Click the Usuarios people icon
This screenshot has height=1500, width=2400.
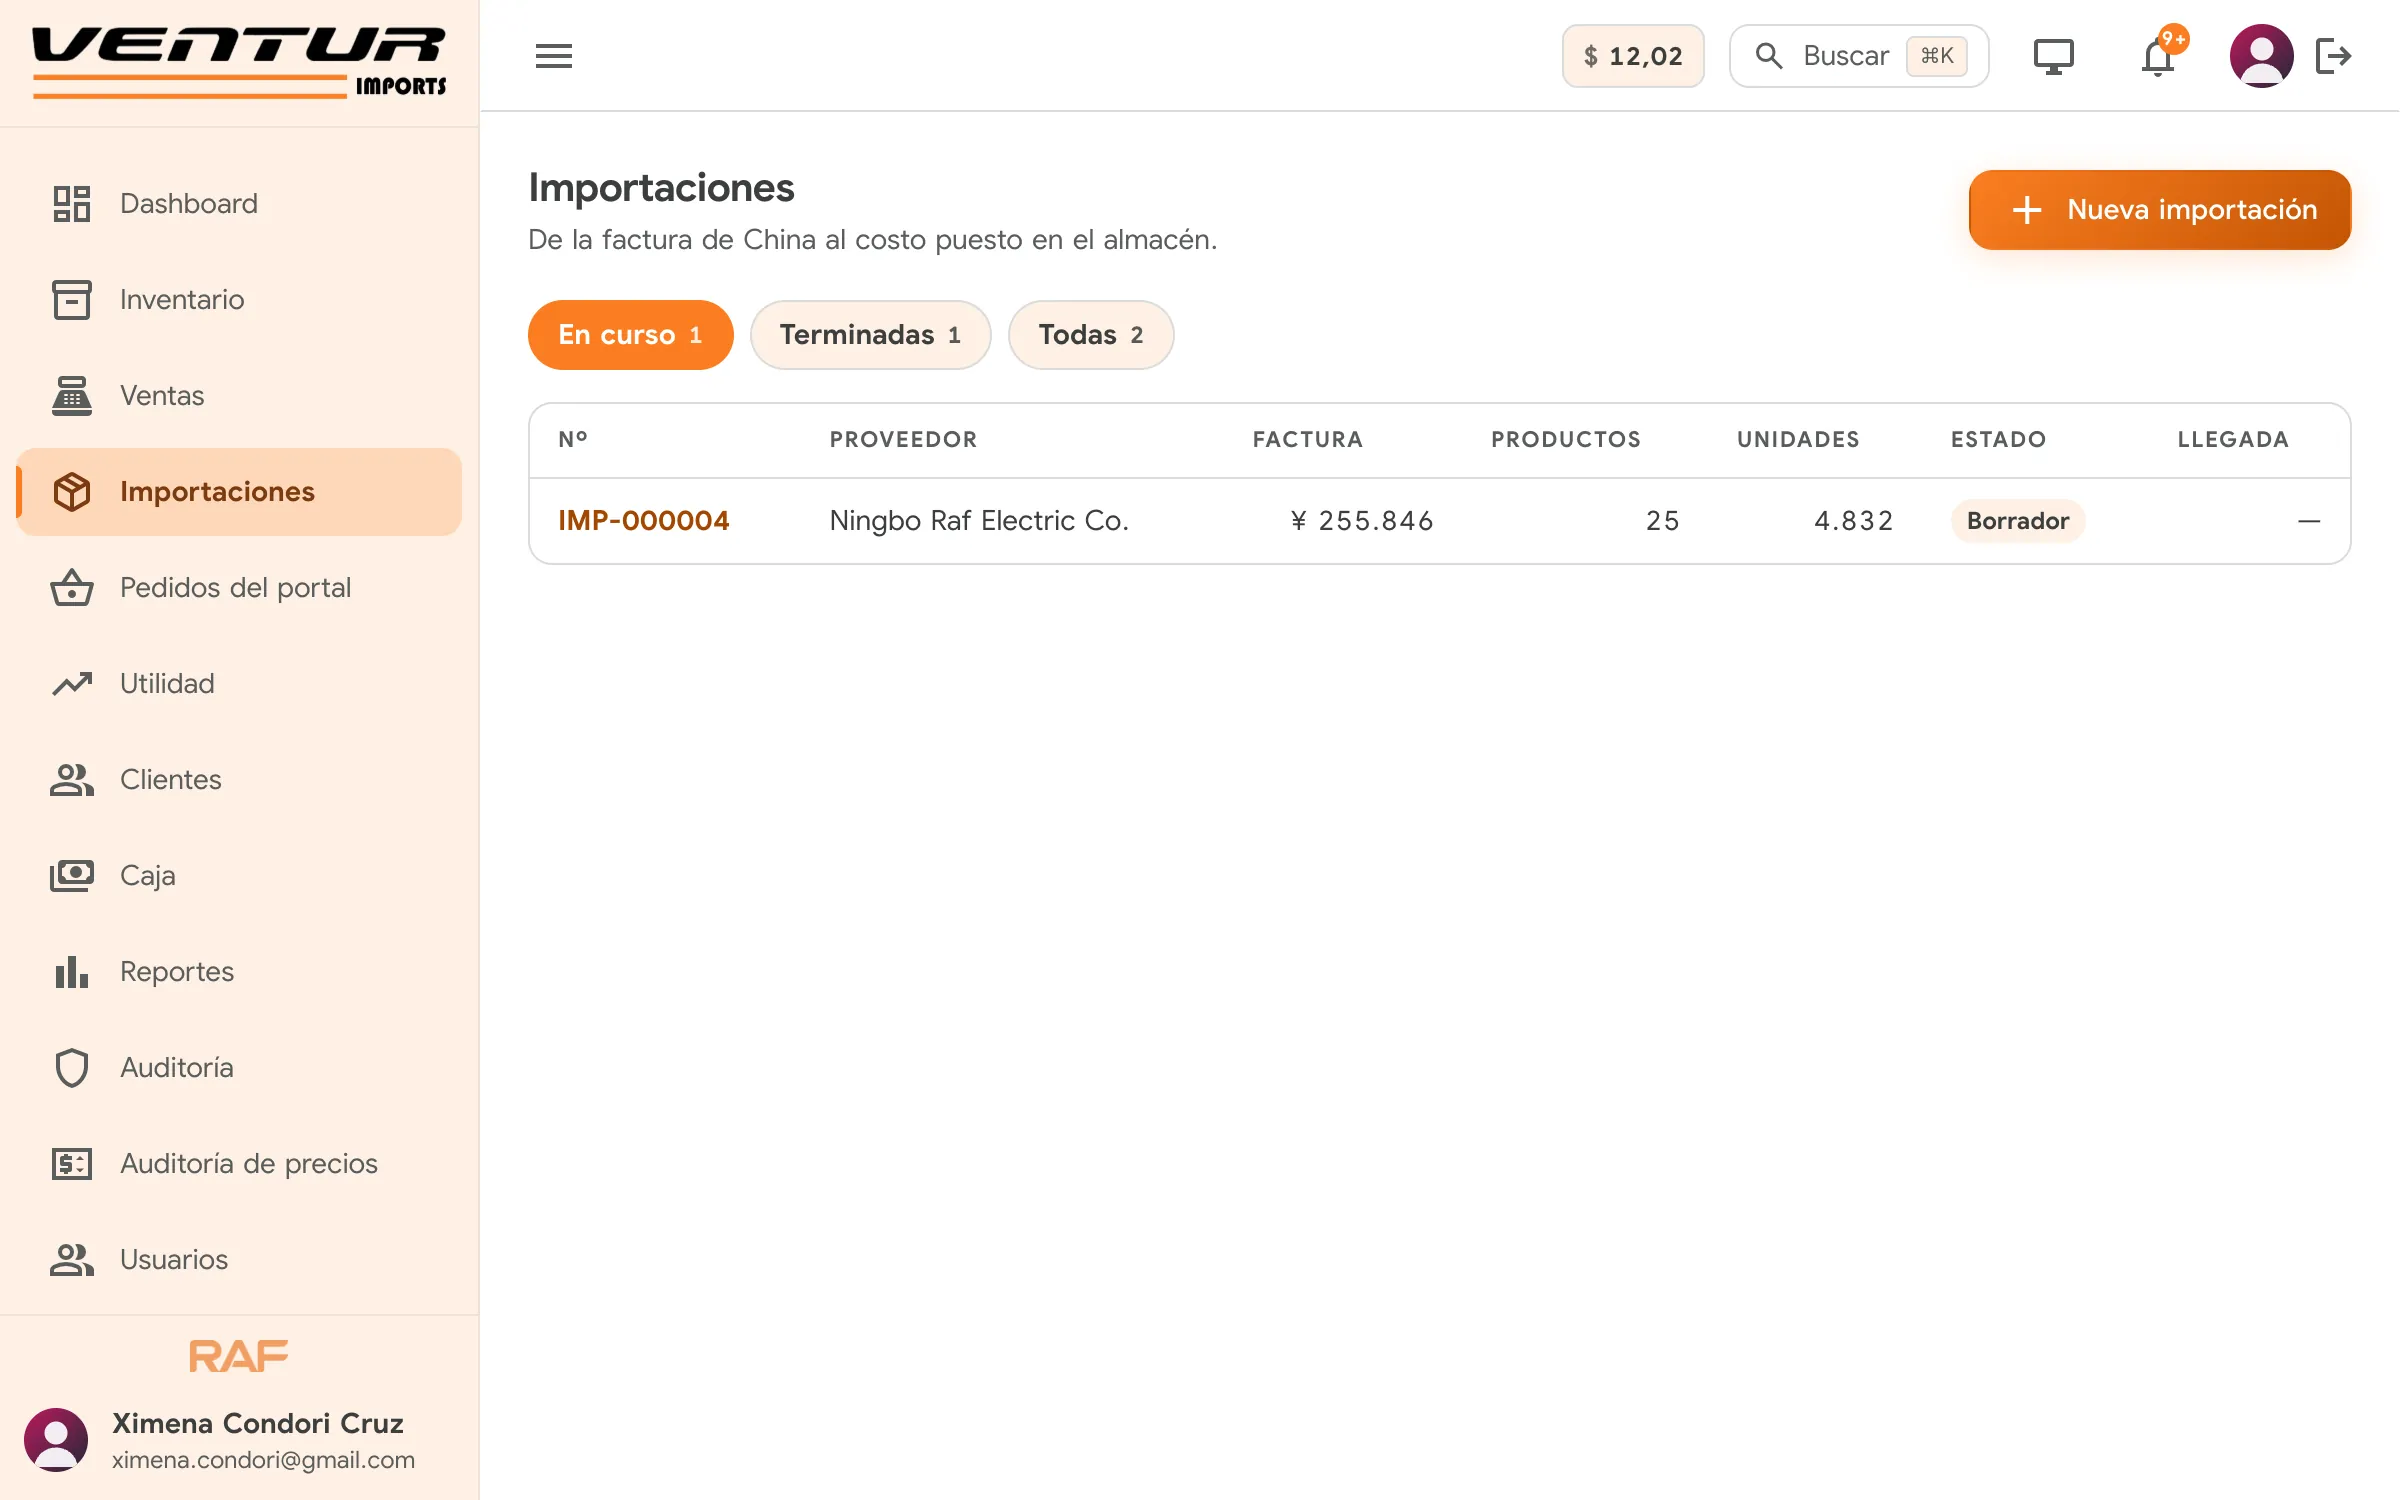(x=72, y=1260)
